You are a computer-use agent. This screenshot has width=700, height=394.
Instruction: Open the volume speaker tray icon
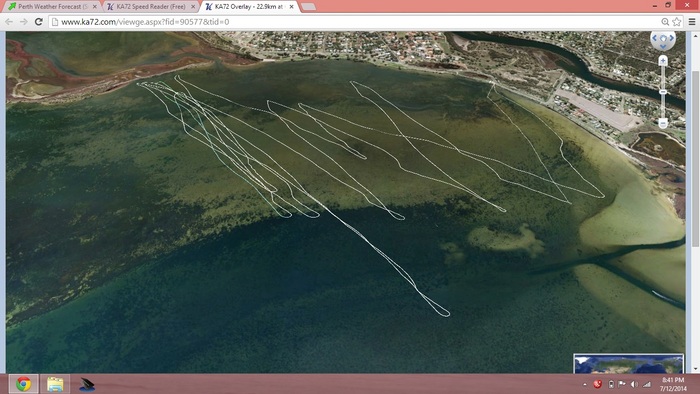coord(633,384)
